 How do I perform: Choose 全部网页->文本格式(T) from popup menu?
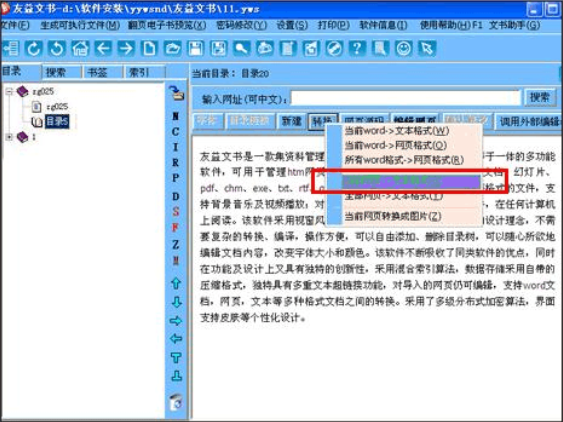pyautogui.click(x=394, y=196)
